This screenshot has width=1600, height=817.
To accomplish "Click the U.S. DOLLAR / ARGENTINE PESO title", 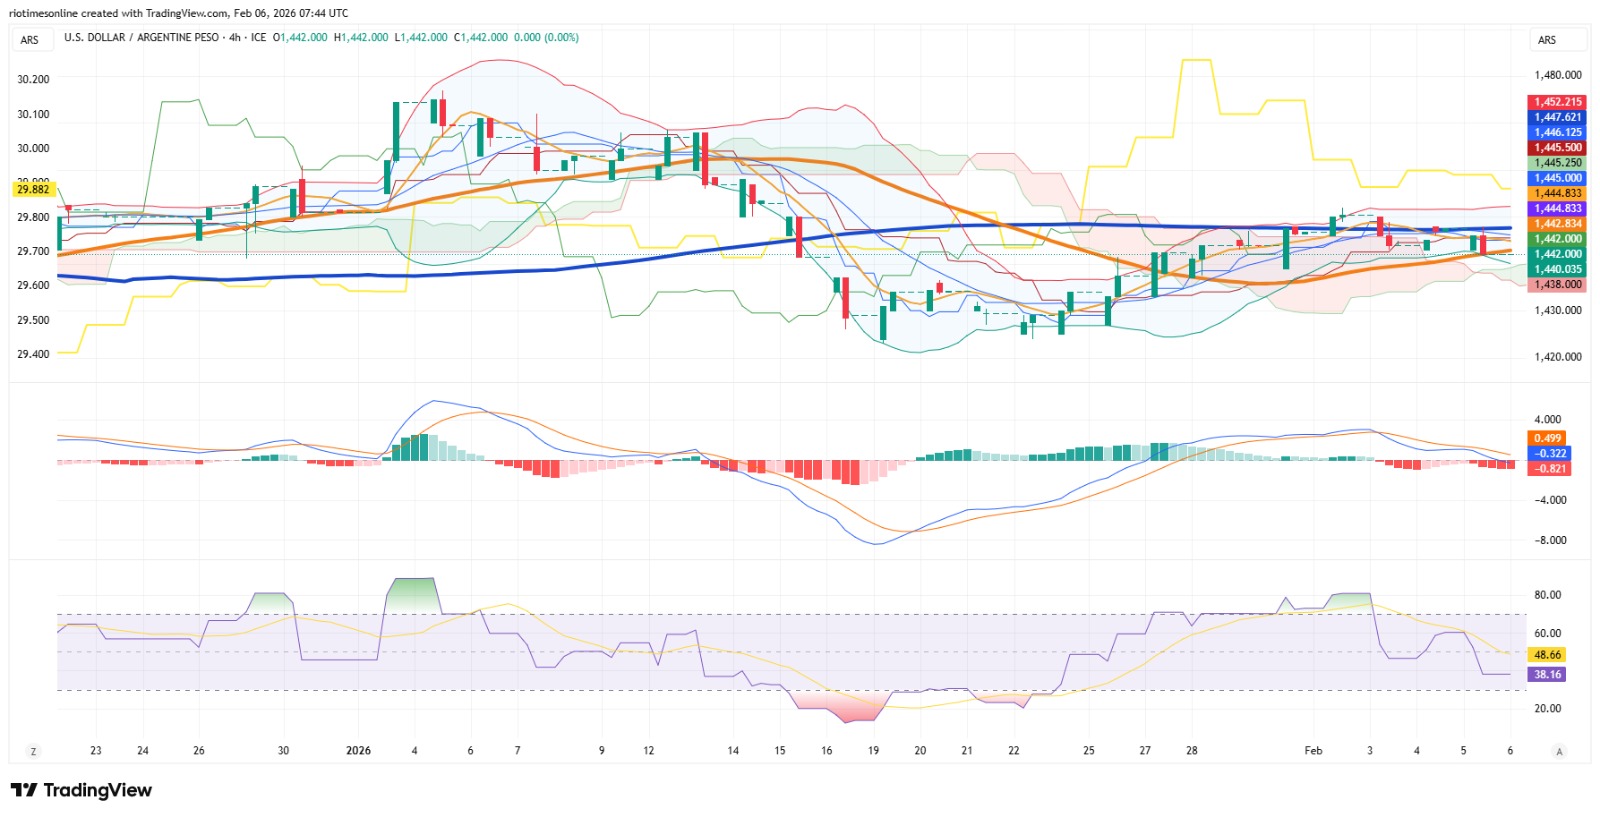I will pos(141,37).
